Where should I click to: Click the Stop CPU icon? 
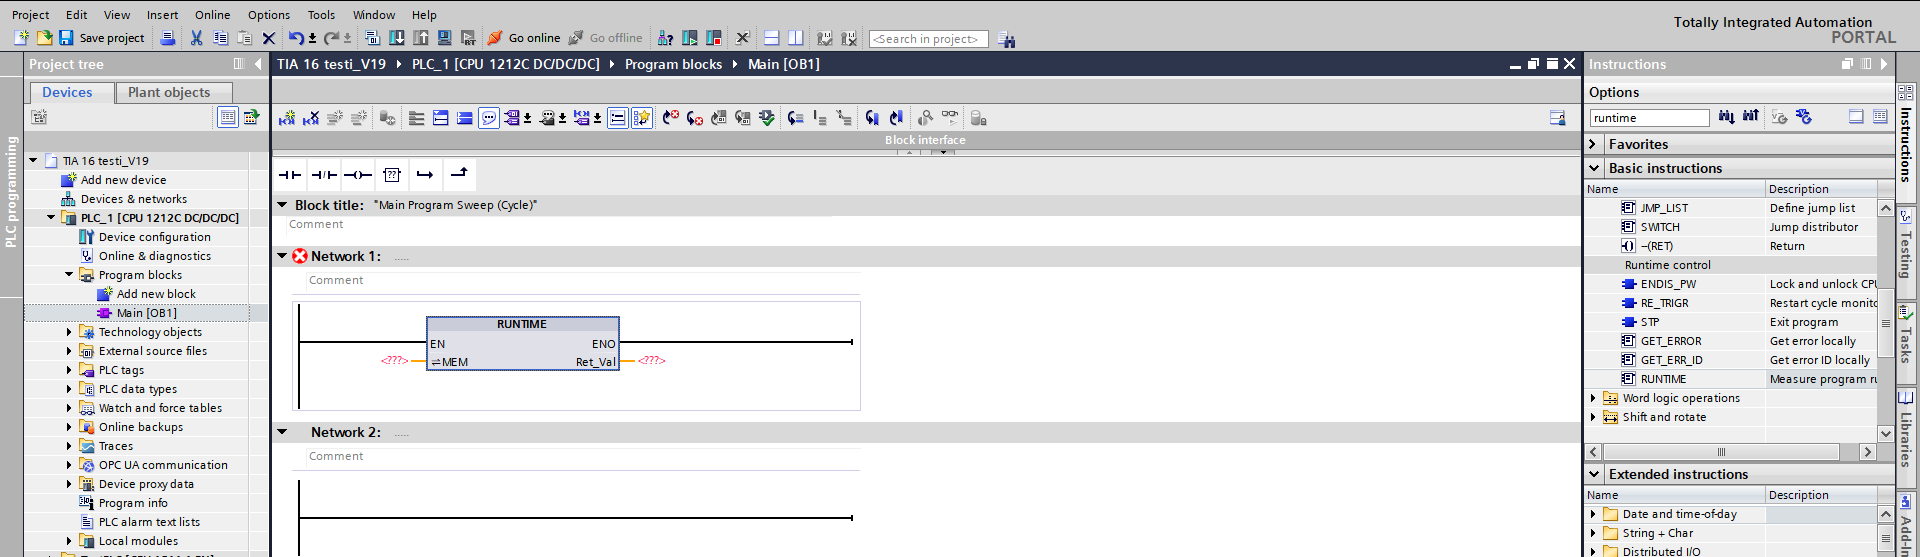click(x=713, y=38)
